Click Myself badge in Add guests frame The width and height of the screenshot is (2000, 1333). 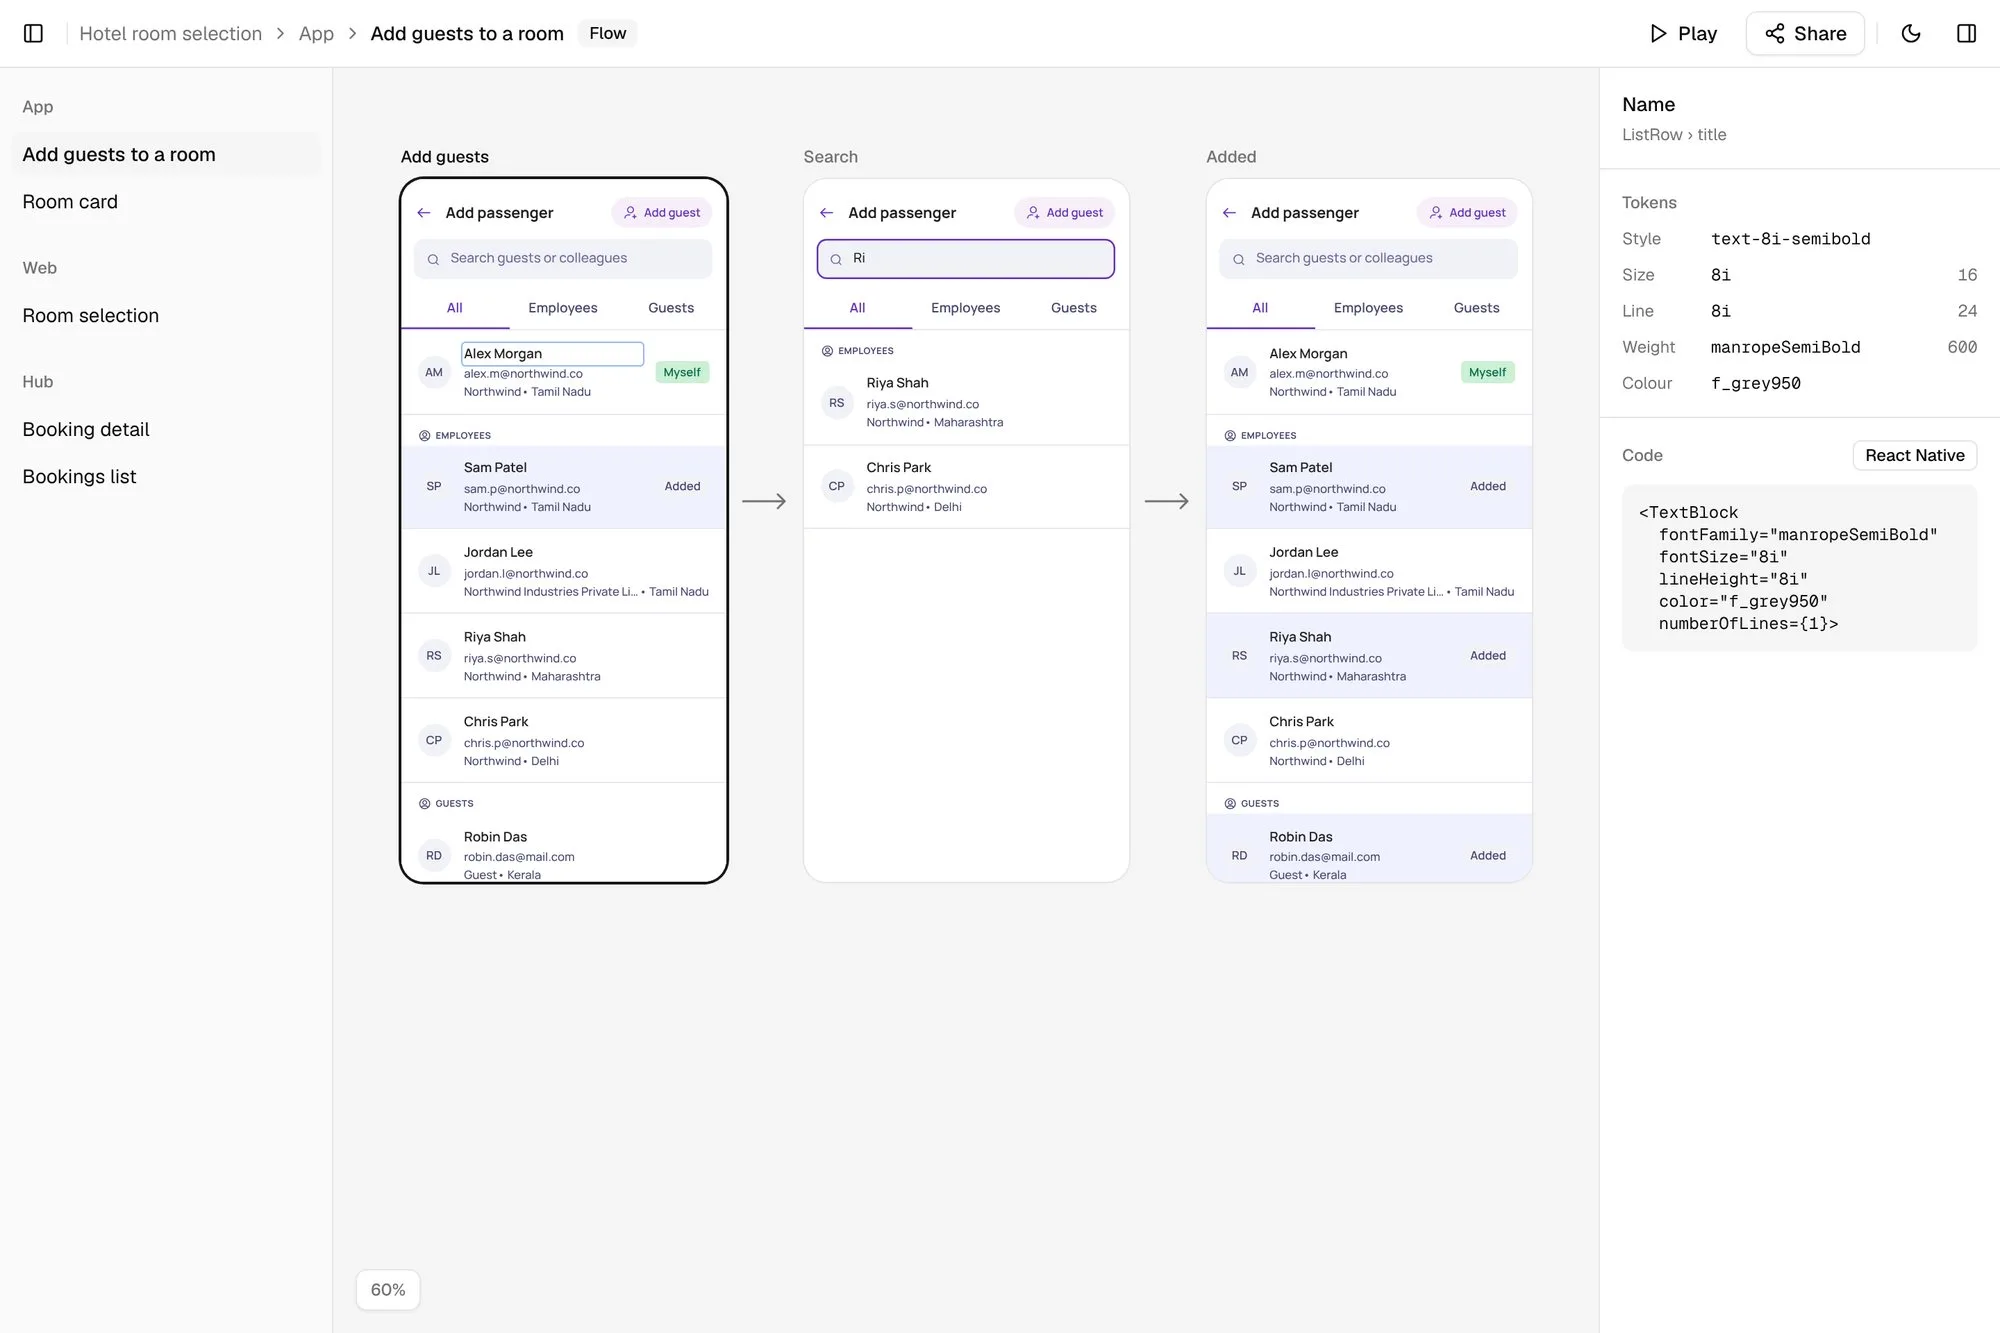coord(682,372)
